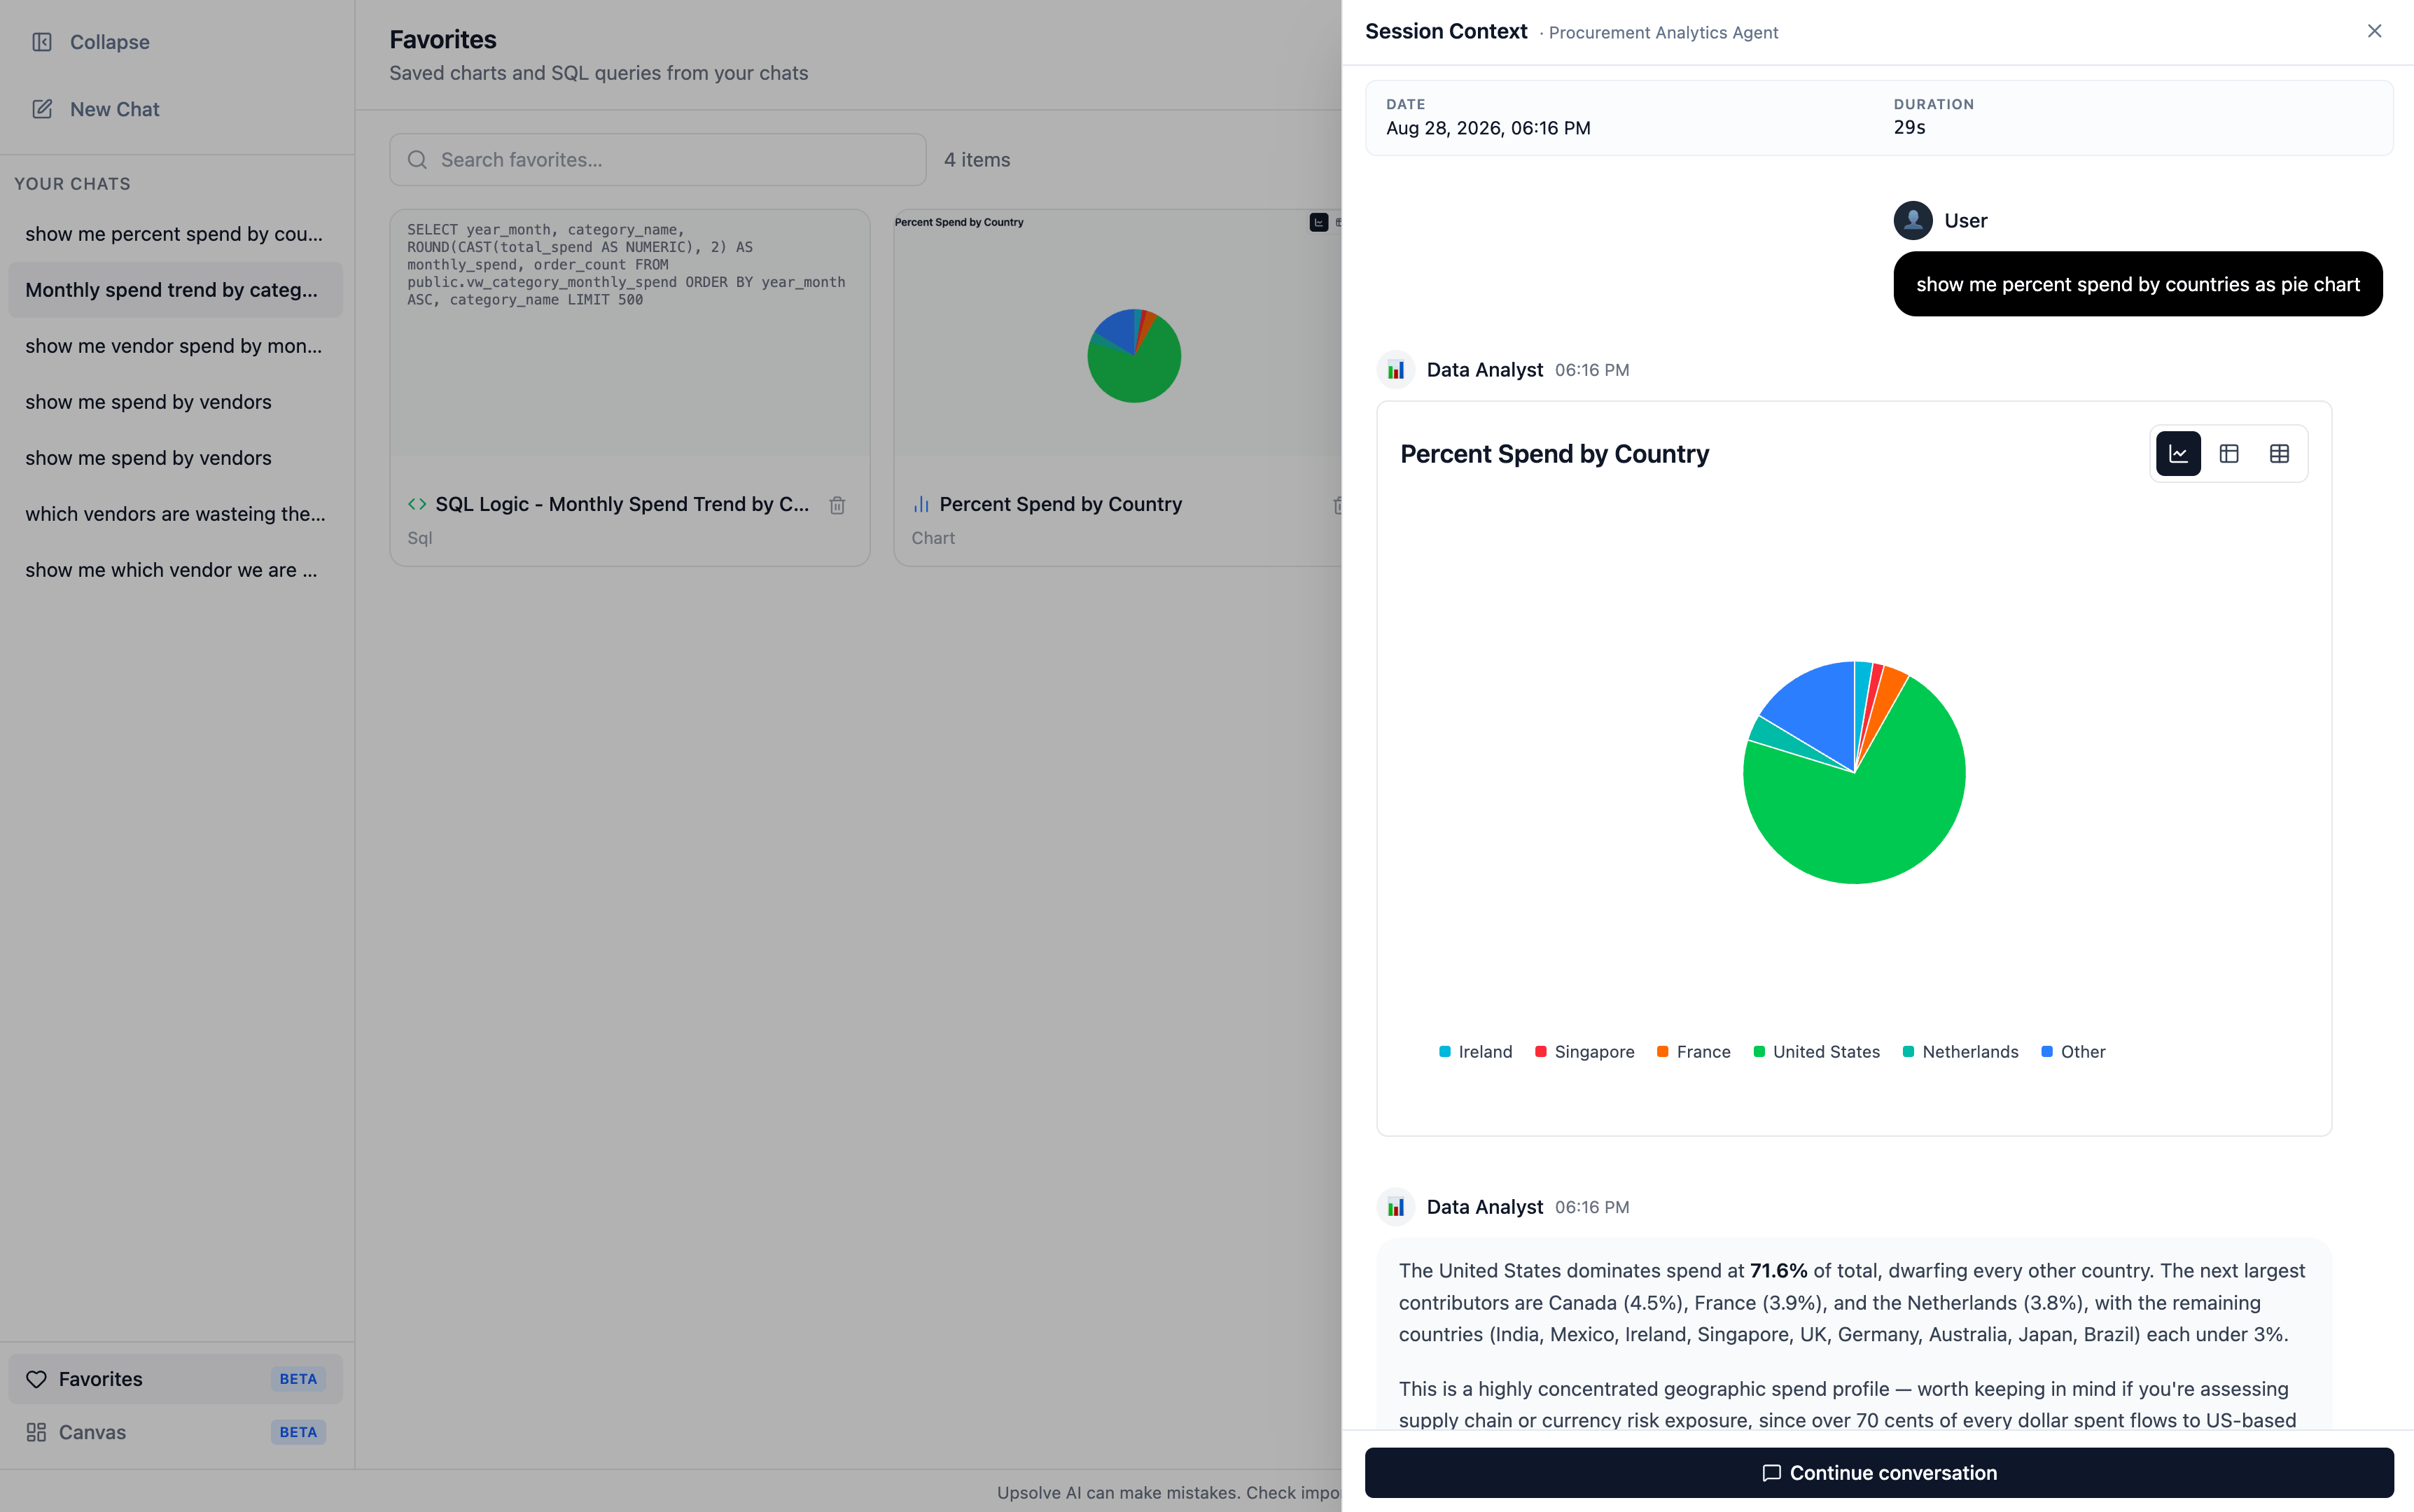Click the code brackets icon on SQL Logic card
Viewport: 2414px width, 1512px height.
click(417, 504)
